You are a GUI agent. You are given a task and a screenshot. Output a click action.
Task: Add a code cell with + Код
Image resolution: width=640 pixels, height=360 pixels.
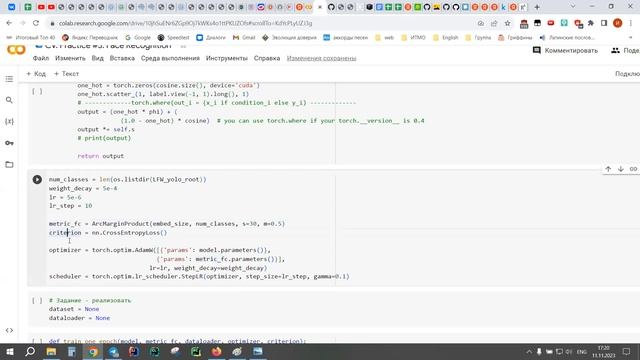coord(36,74)
